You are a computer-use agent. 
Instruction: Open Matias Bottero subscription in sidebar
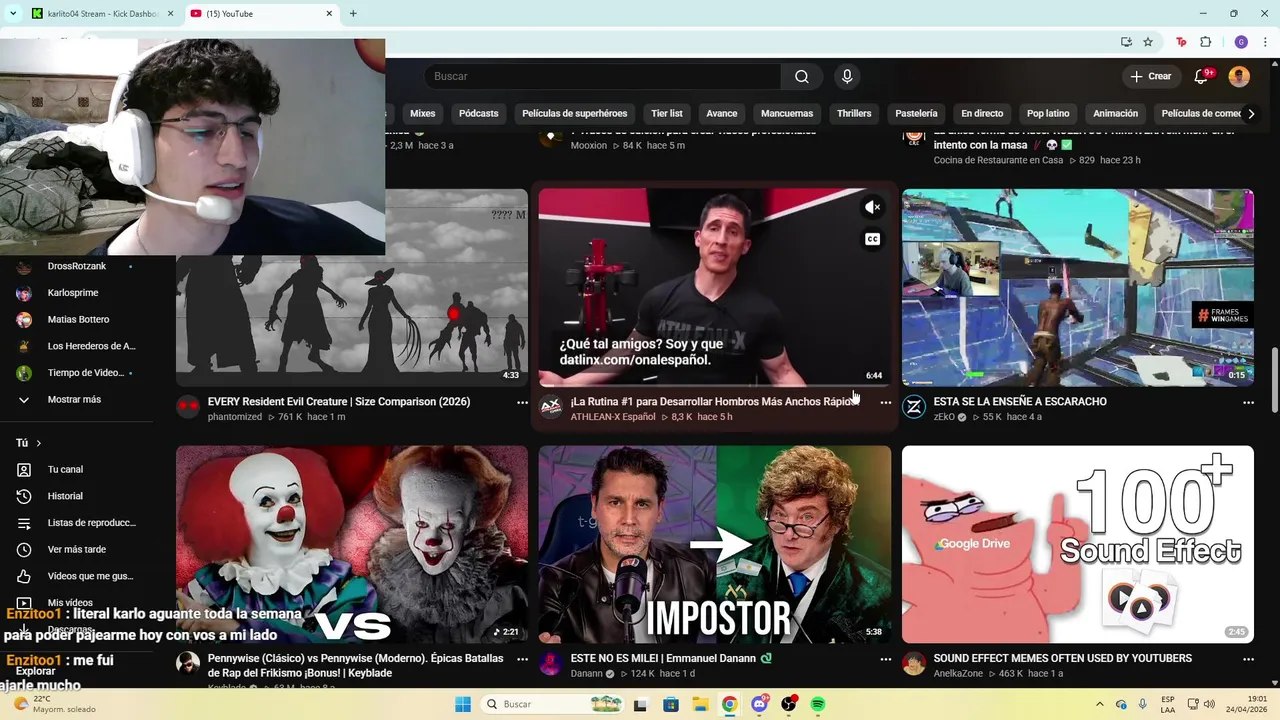pos(76,320)
